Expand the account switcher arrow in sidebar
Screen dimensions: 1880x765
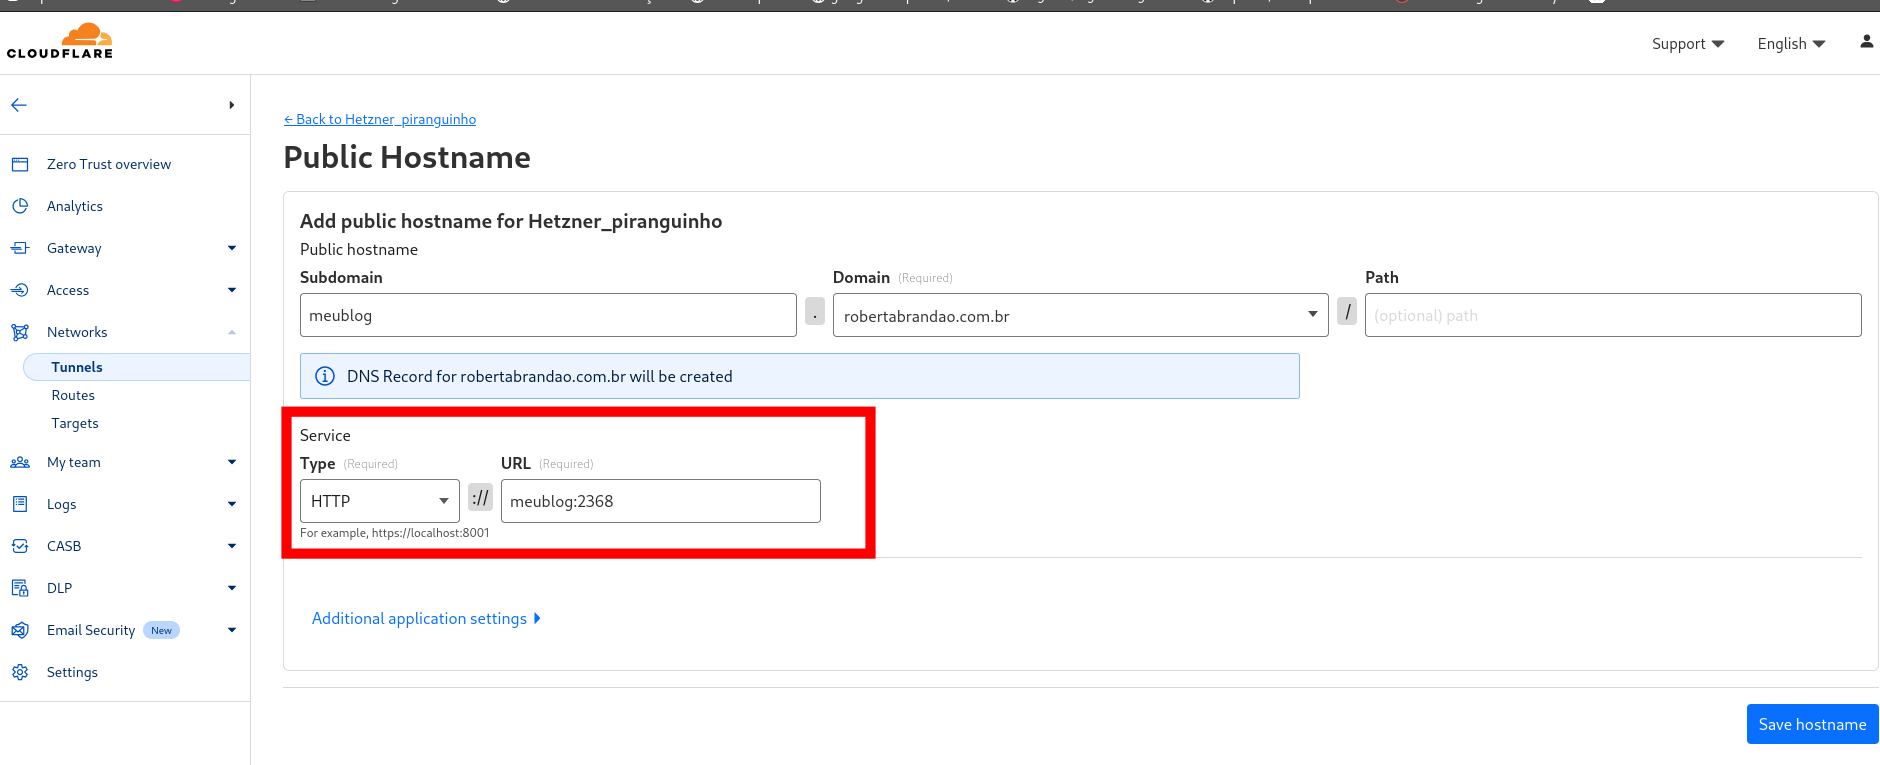pos(231,105)
